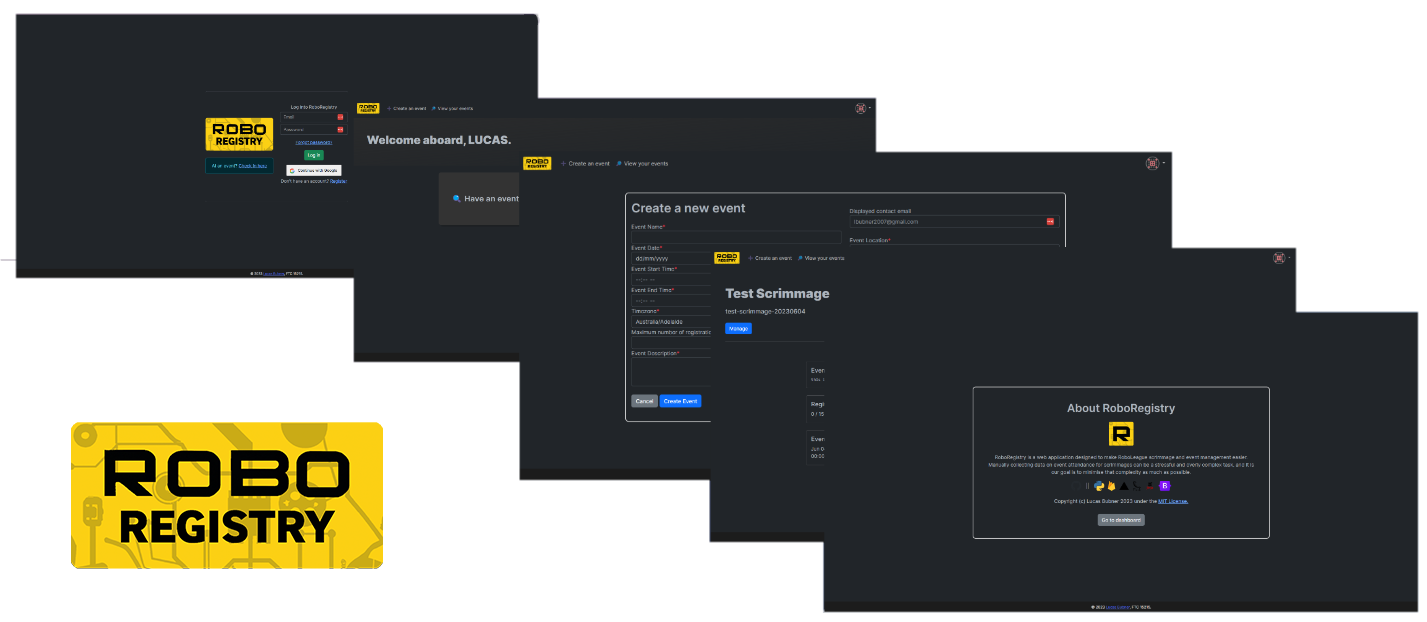The height and width of the screenshot is (622, 1427).
Task: Click navbar logo on Create a new event screen
Action: (537, 163)
